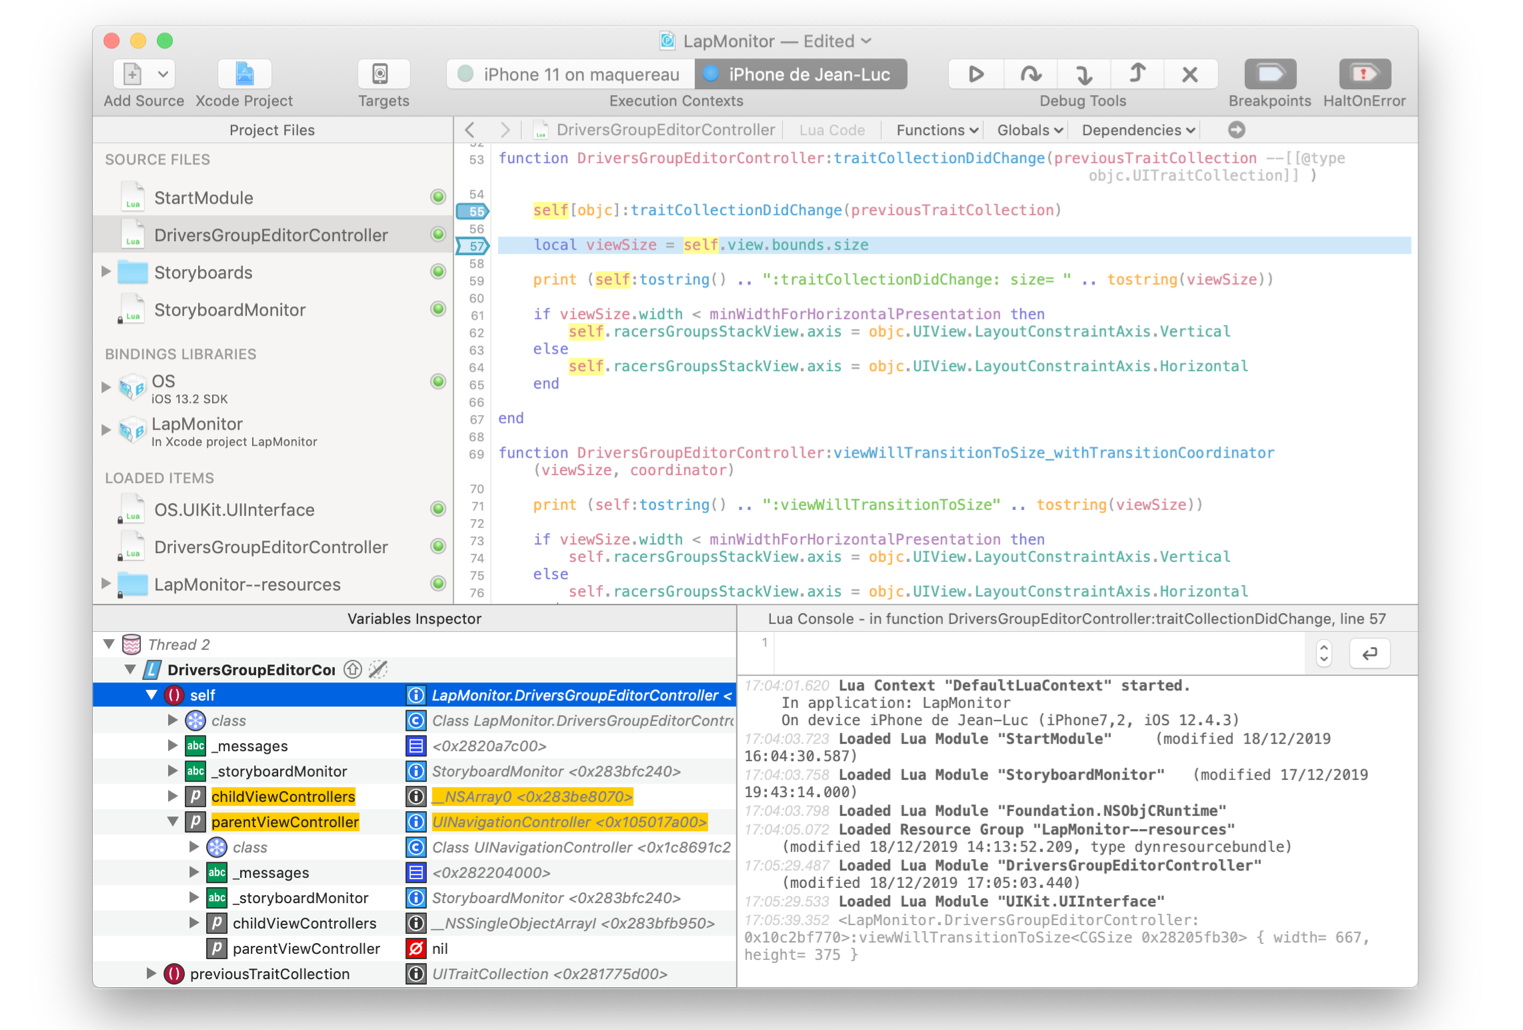This screenshot has height=1030, width=1523.
Task: Click the round arrow icon after Dependencies
Action: tap(1237, 130)
